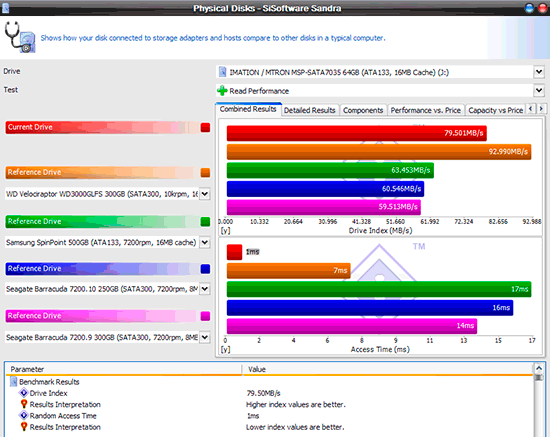Viewport: 550px width, 437px height.
Task: Click the 14ms magenta access time bar
Action: pyautogui.click(x=352, y=326)
